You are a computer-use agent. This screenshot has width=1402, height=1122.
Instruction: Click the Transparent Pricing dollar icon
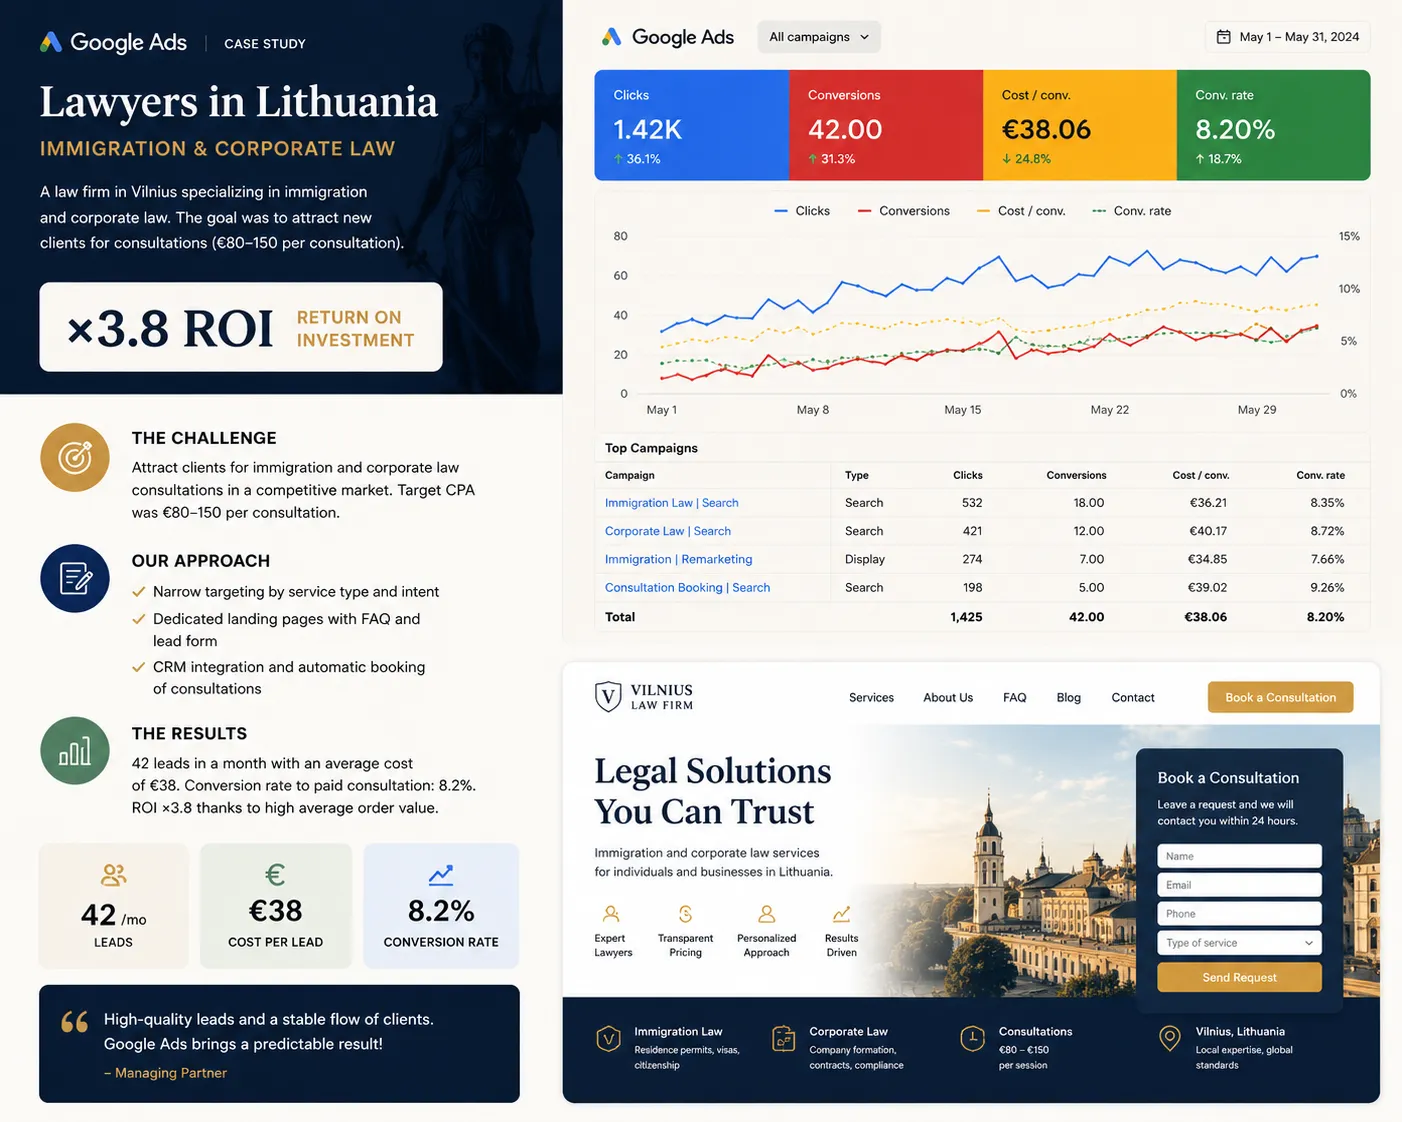(x=685, y=914)
